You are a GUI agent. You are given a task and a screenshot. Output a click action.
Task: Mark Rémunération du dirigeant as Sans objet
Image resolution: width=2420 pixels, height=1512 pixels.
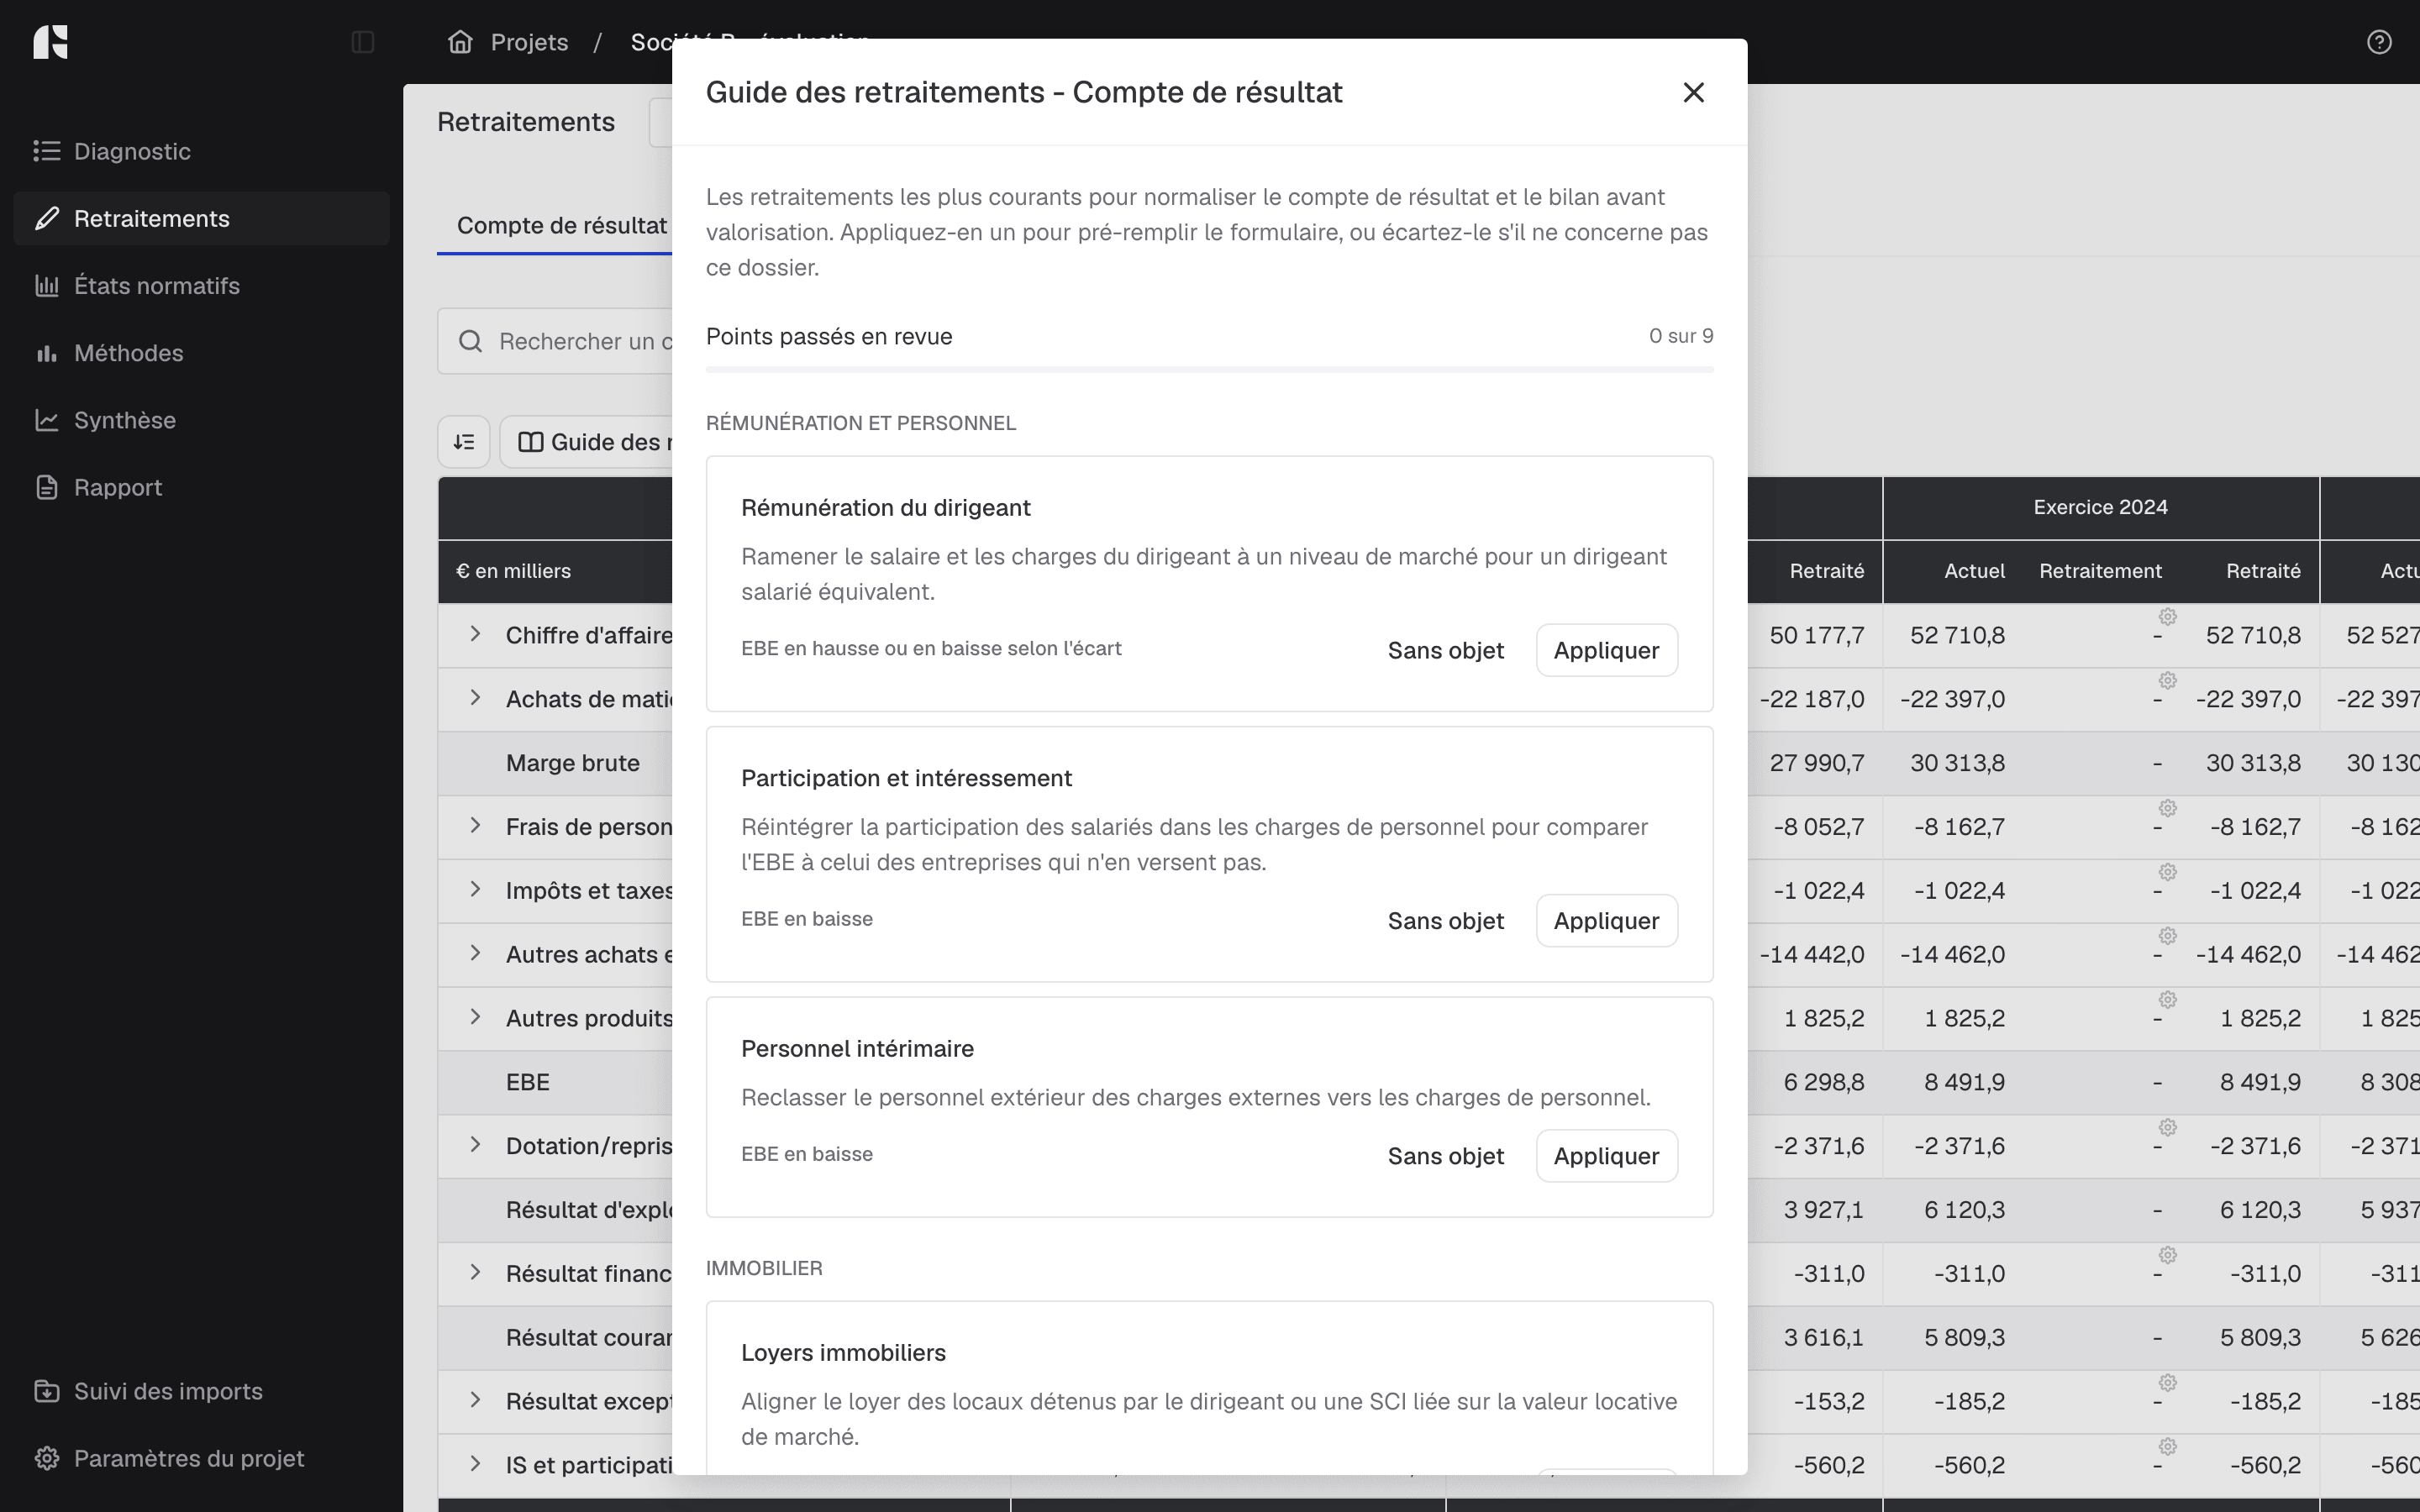1445,650
